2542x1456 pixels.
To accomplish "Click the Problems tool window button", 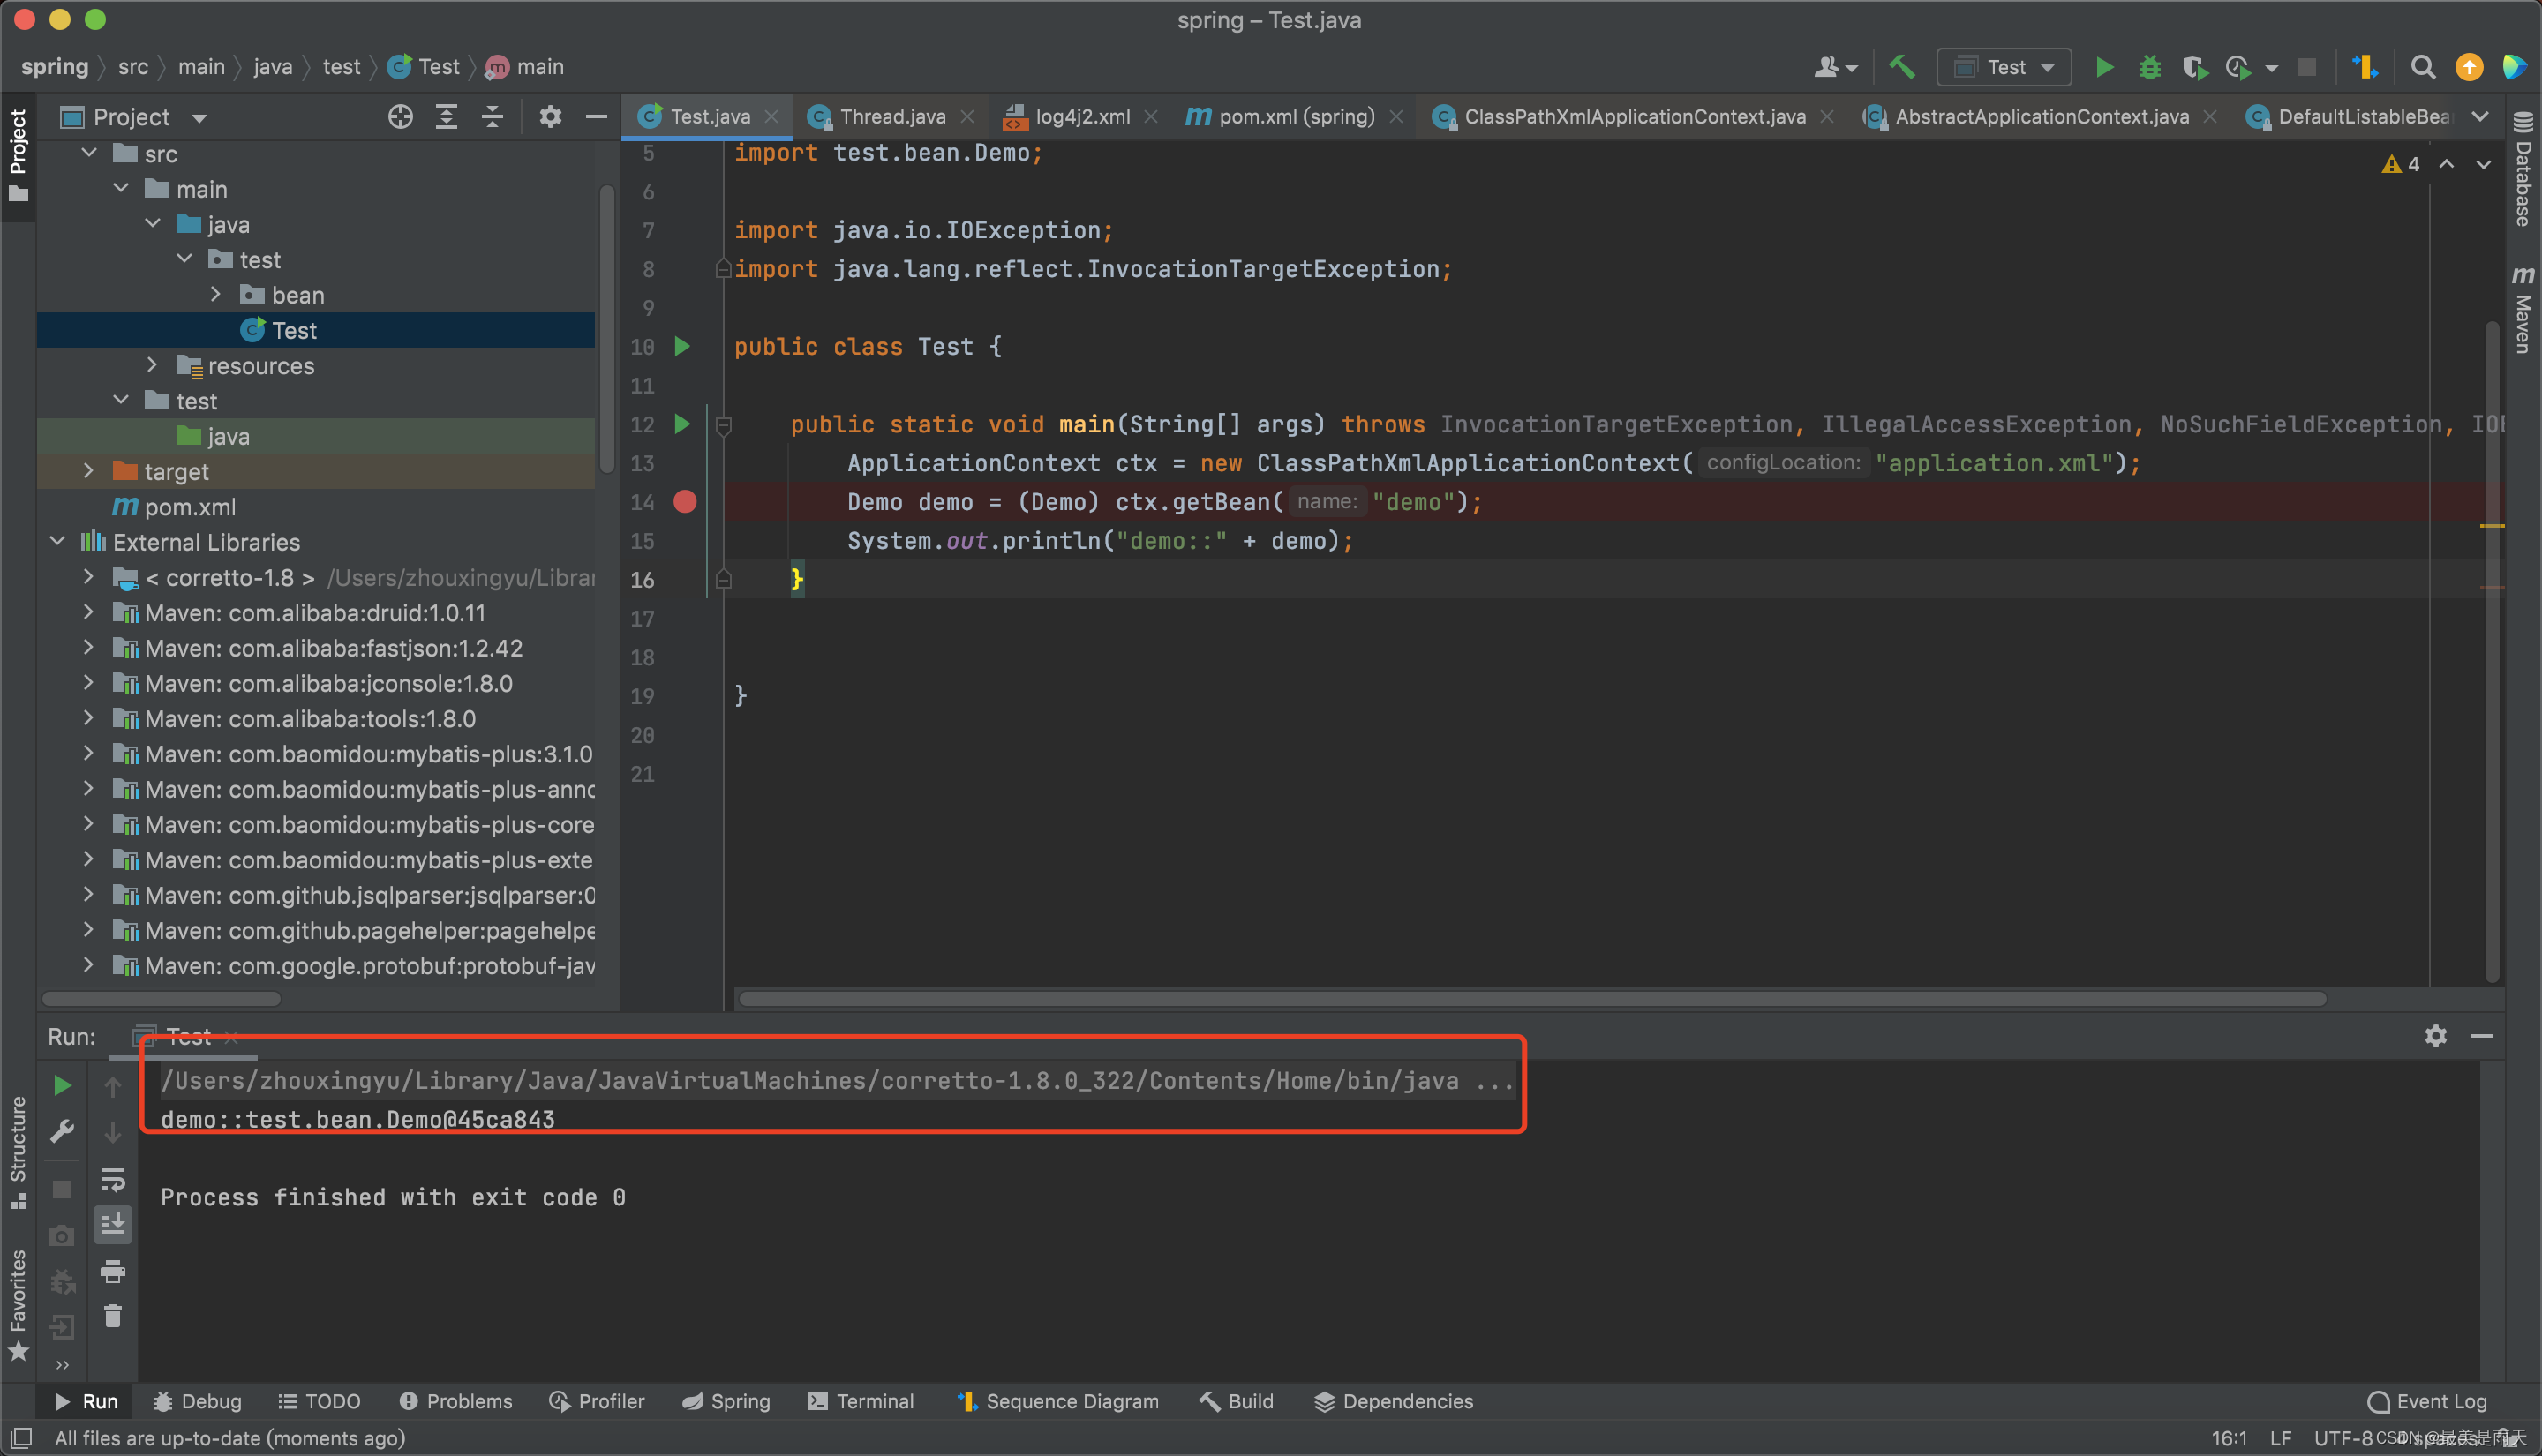I will point(456,1401).
